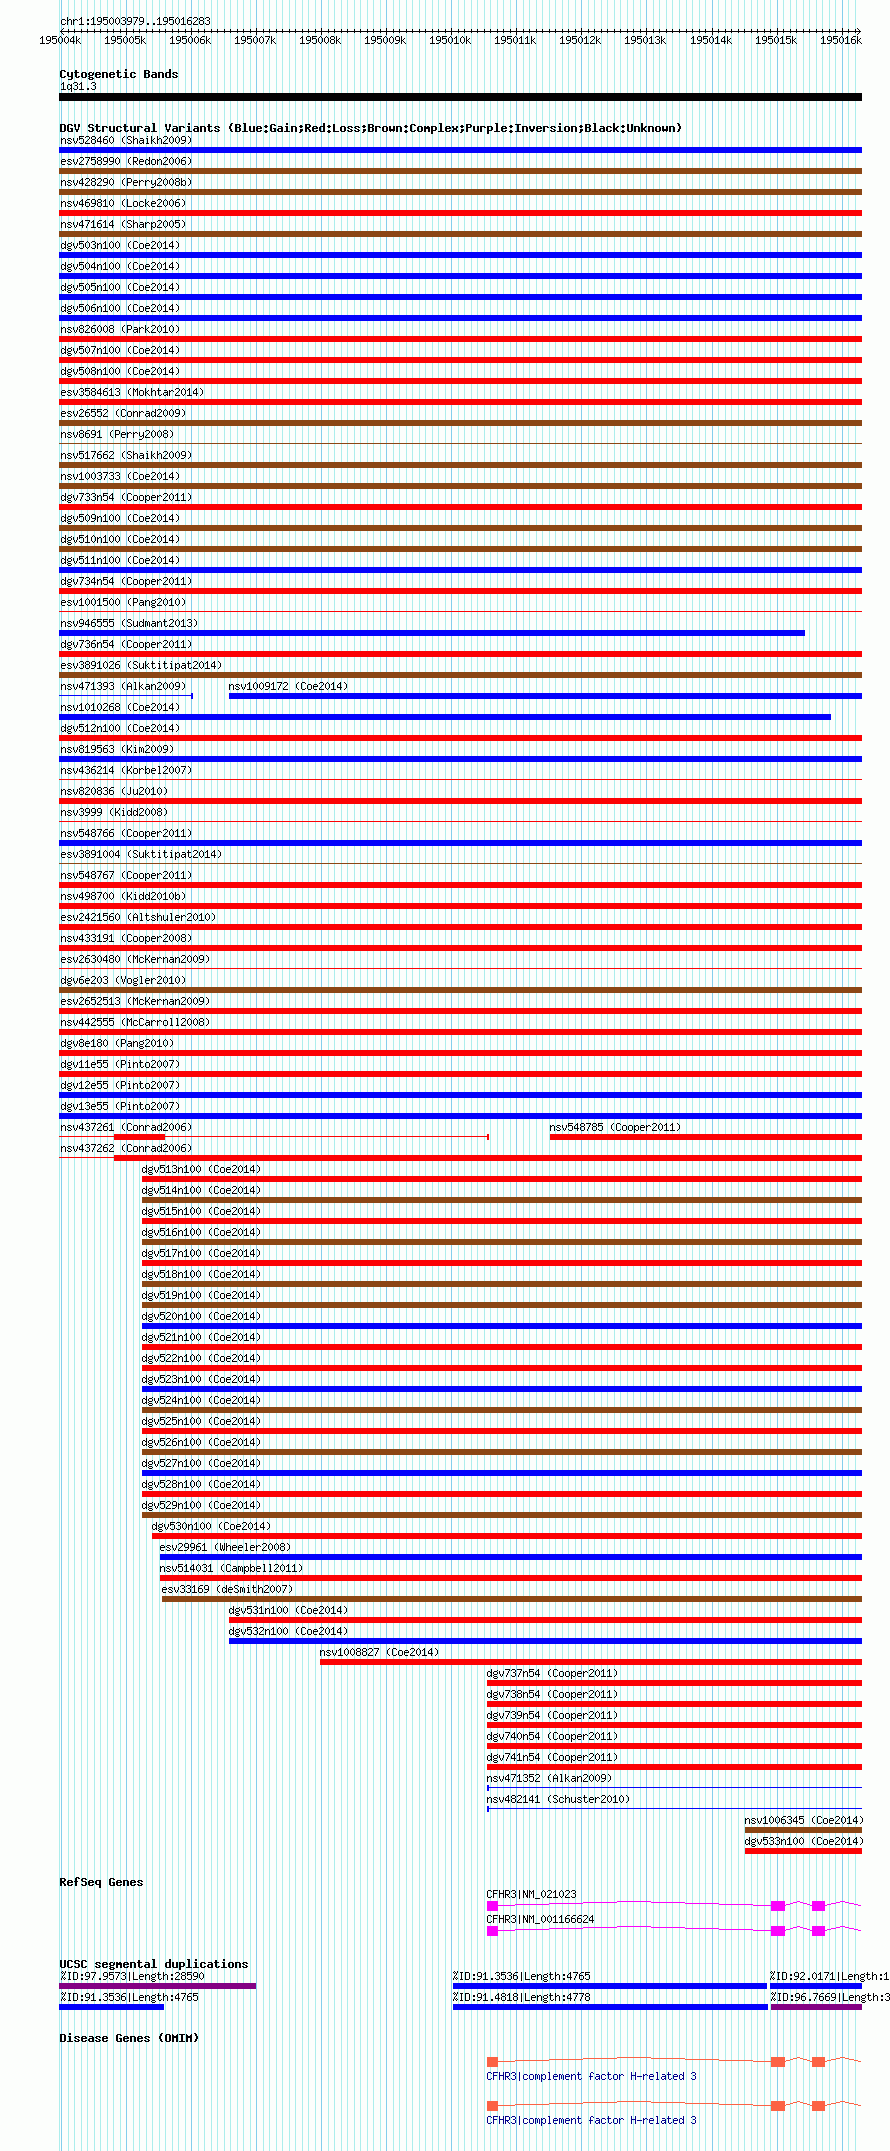Screen dimensions: 890x2151
Task: Click the Cytogenetic Bands track title
Action: (118, 74)
